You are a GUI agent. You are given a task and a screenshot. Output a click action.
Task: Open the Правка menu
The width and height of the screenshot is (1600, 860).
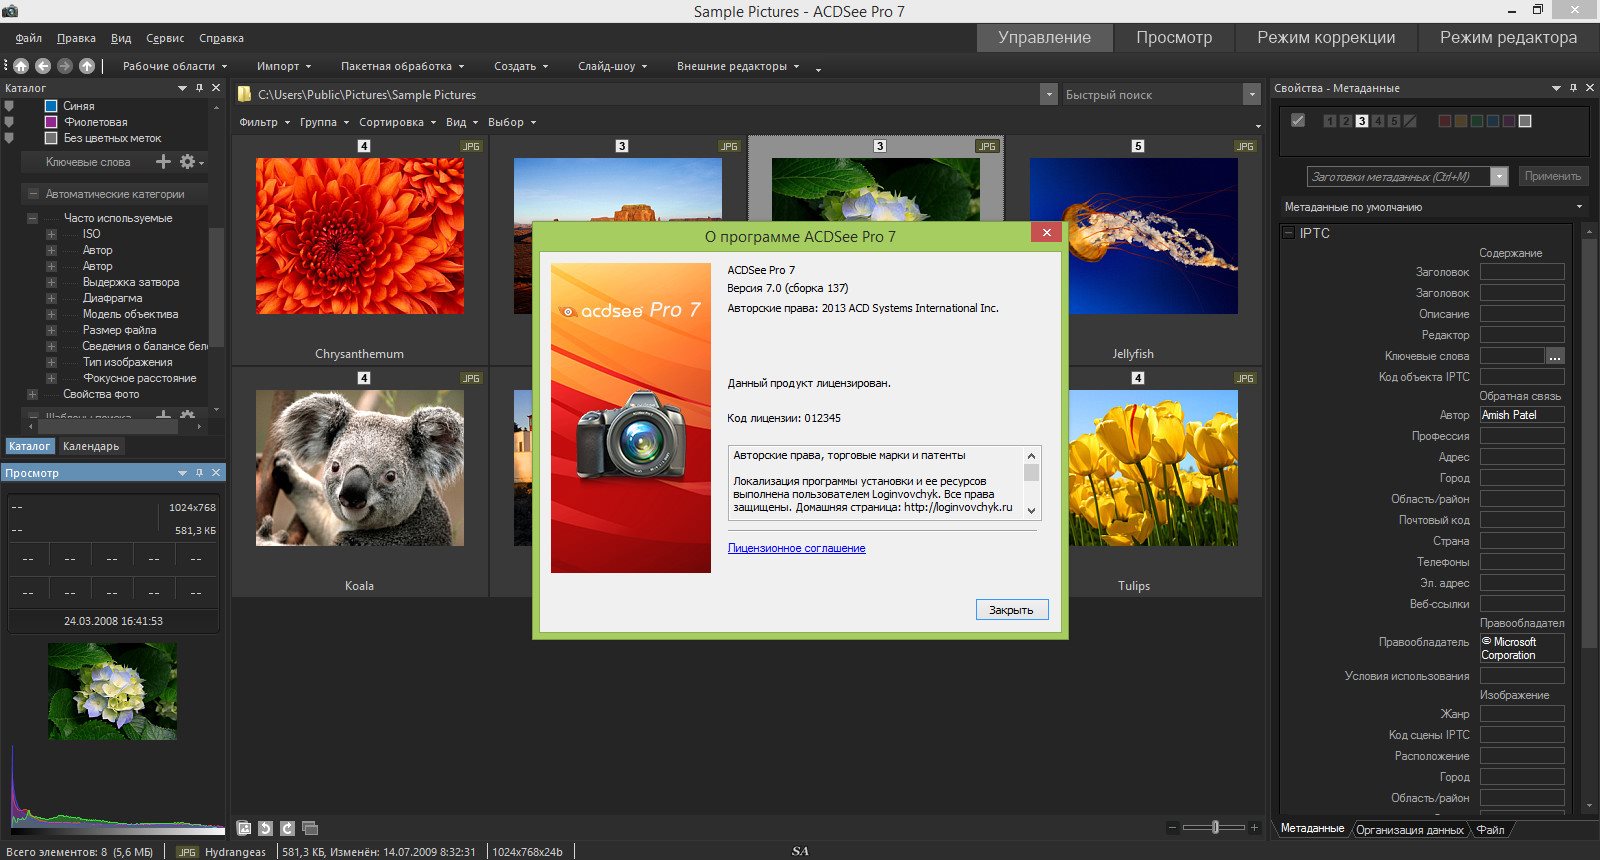pos(76,38)
